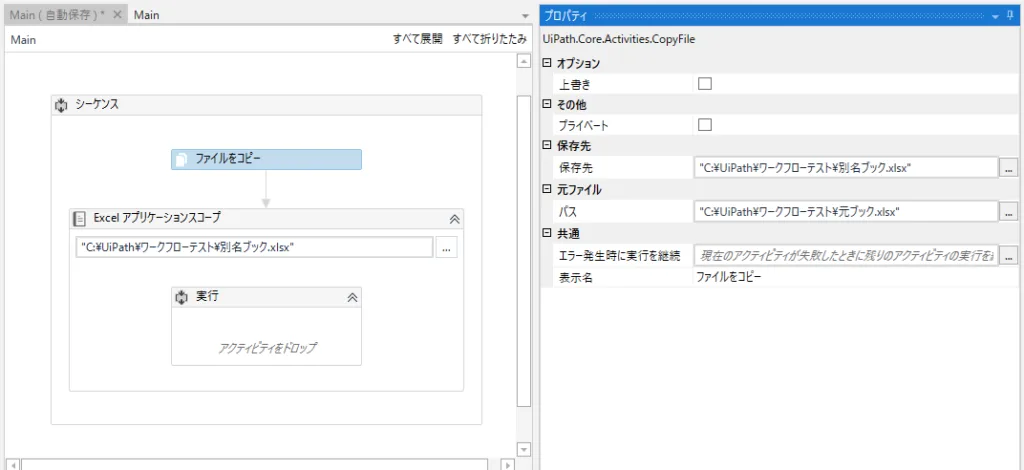Click the シーケンス title text
Screen dimensions: 1024x470
pos(97,104)
